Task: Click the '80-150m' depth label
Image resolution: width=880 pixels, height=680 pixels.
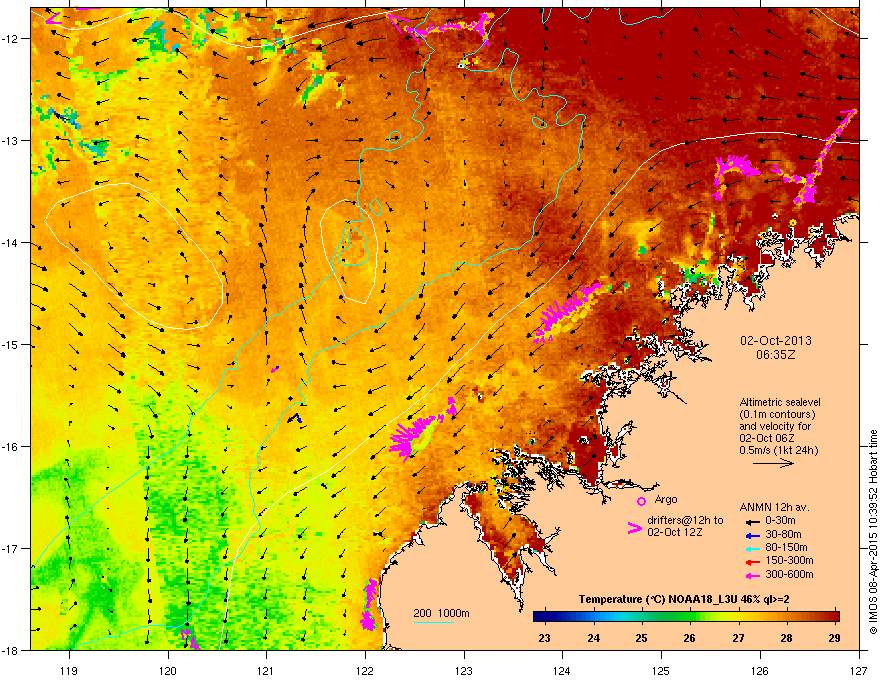Action: [786, 548]
